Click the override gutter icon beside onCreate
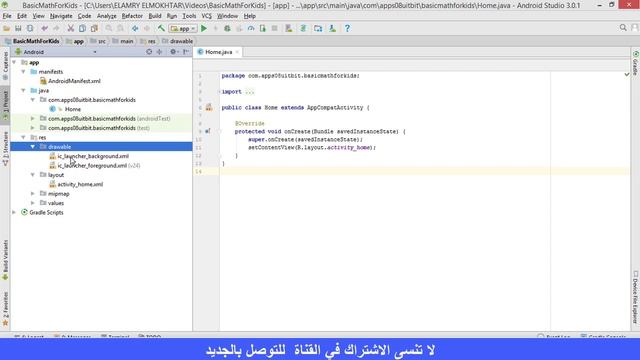This screenshot has width=640, height=360. (207, 131)
